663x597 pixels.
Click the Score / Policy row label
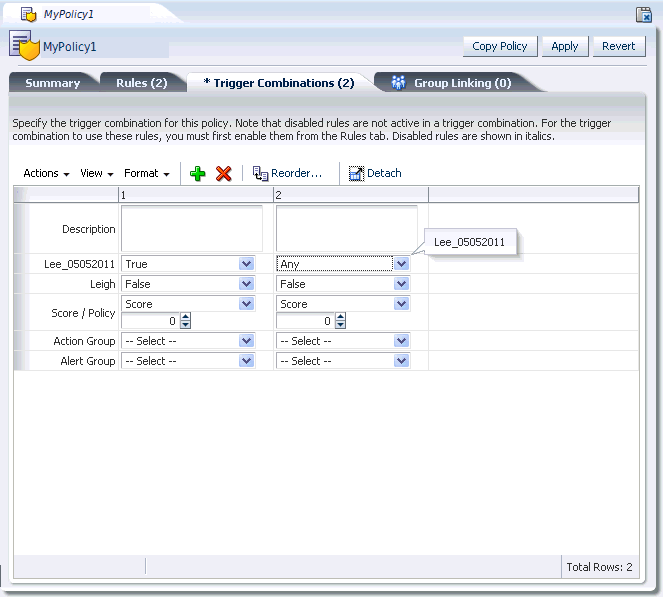(x=83, y=313)
